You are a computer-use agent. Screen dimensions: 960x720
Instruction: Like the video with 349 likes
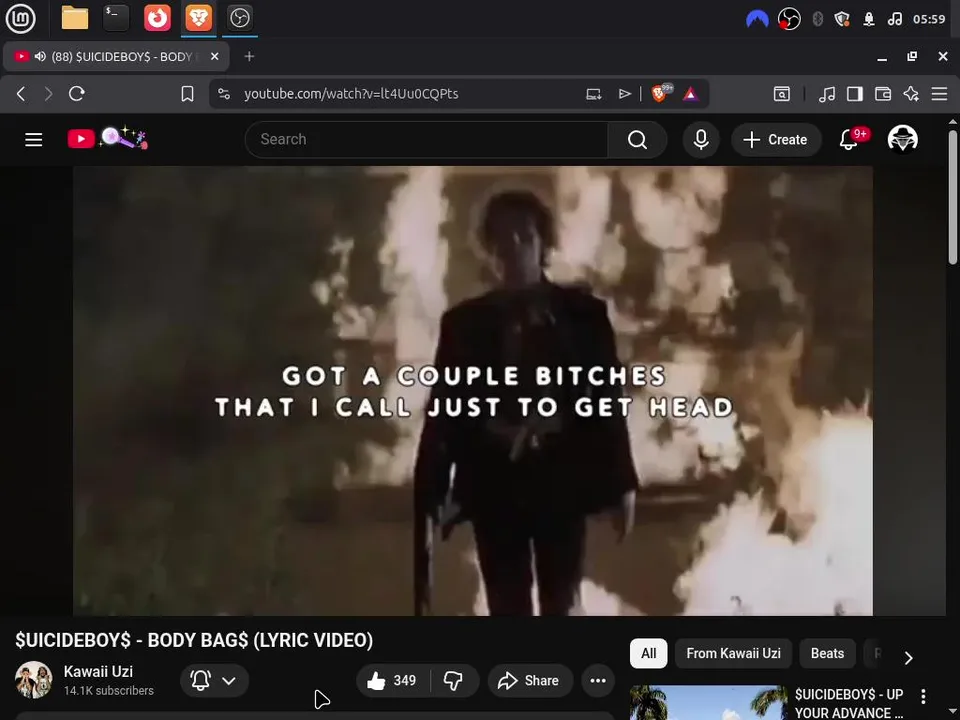pos(392,680)
